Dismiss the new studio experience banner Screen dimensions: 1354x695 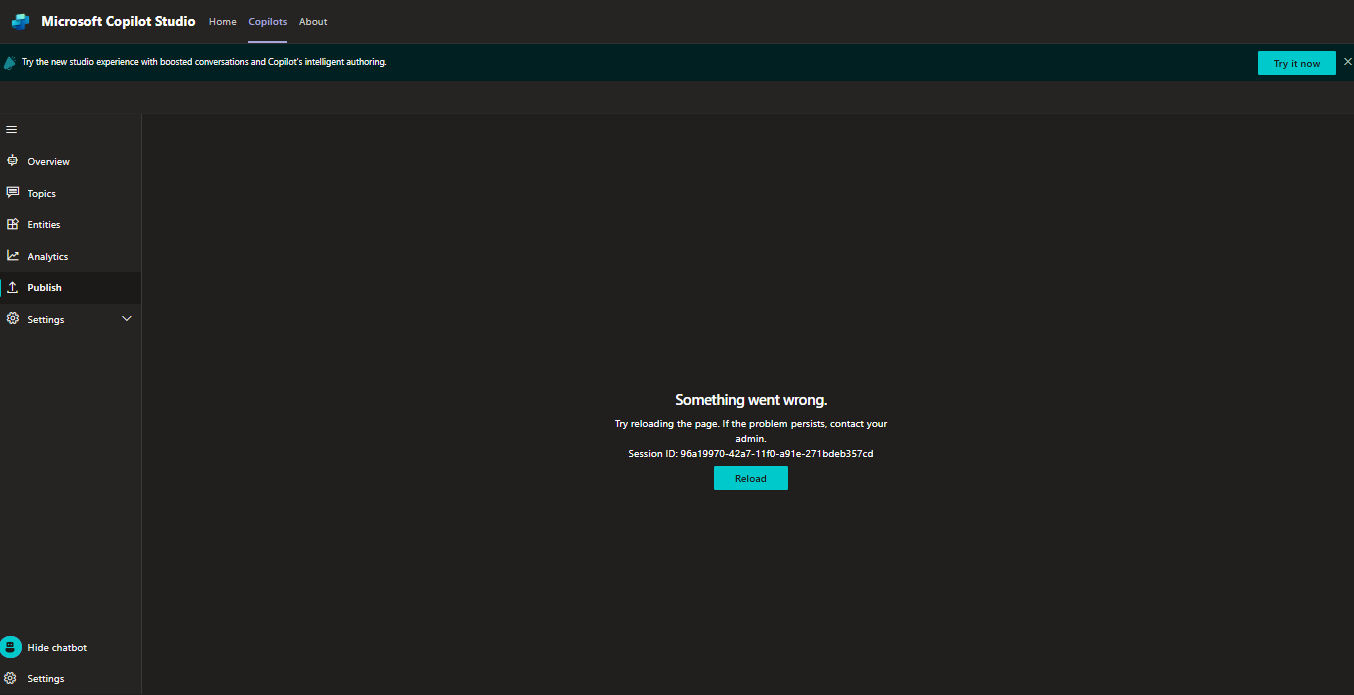point(1347,62)
